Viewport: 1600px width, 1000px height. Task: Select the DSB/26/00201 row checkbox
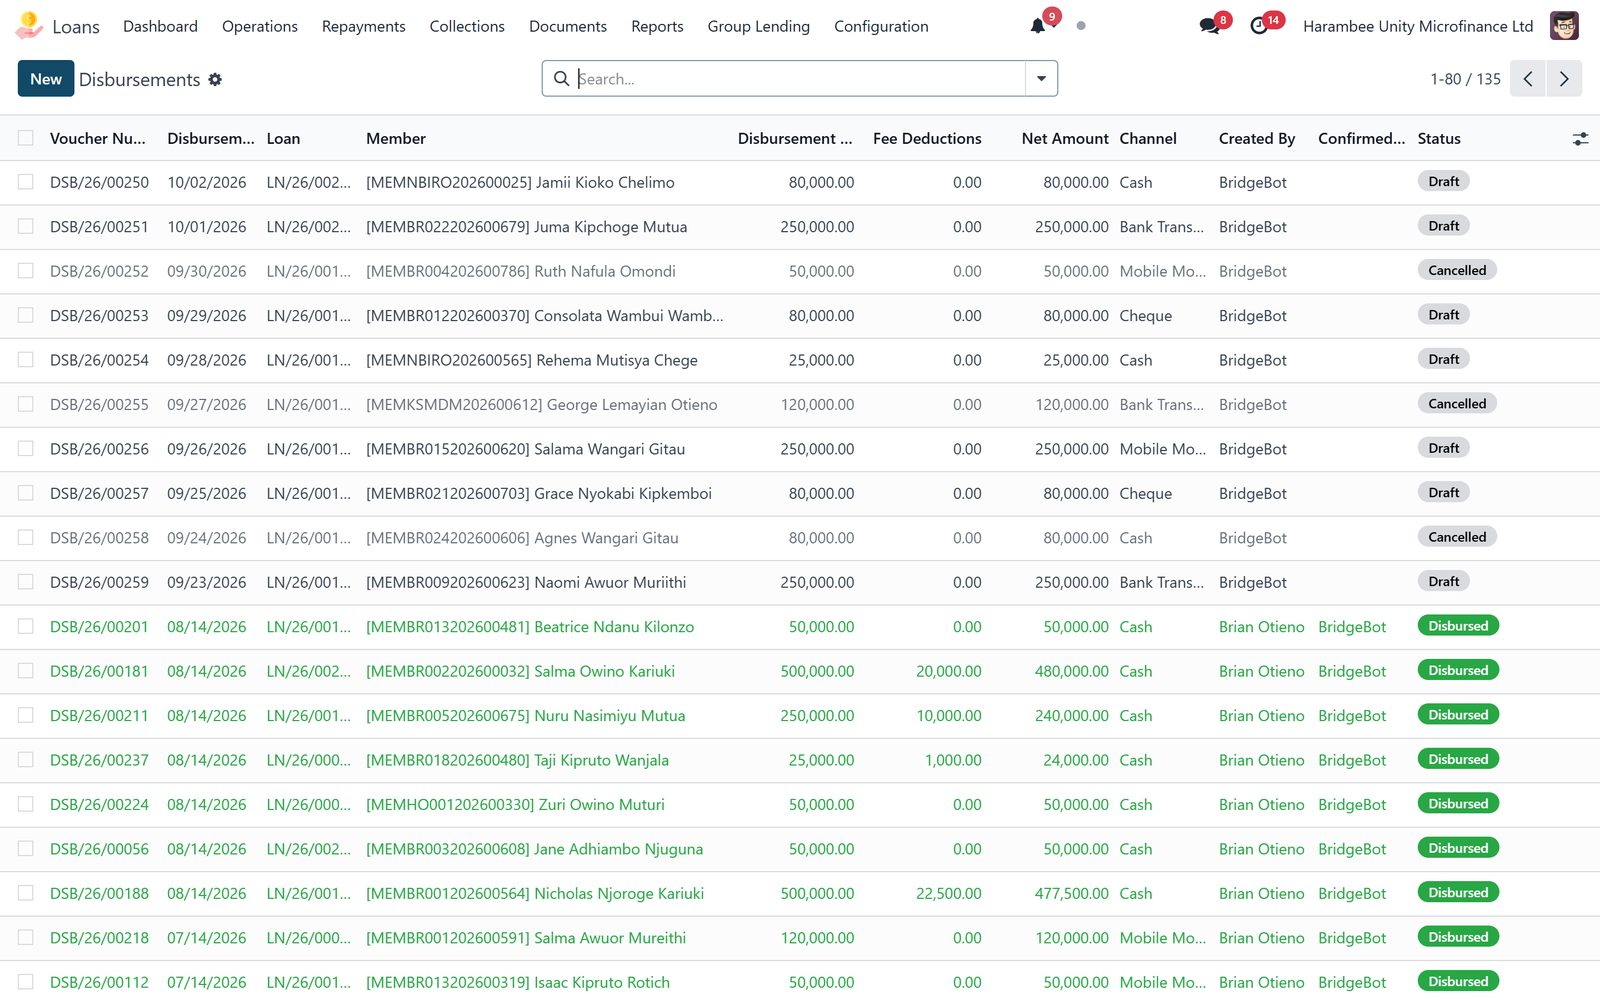[26, 626]
